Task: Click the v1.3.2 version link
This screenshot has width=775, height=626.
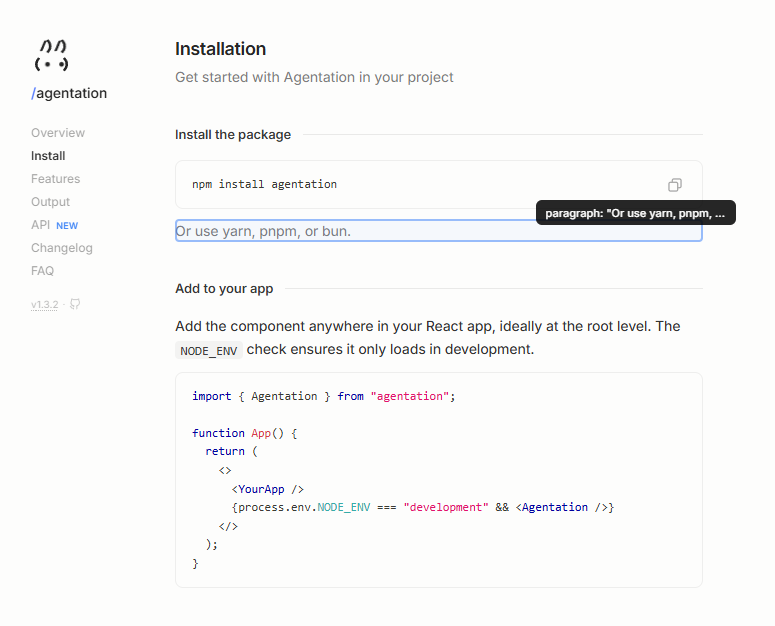Action: tap(45, 304)
